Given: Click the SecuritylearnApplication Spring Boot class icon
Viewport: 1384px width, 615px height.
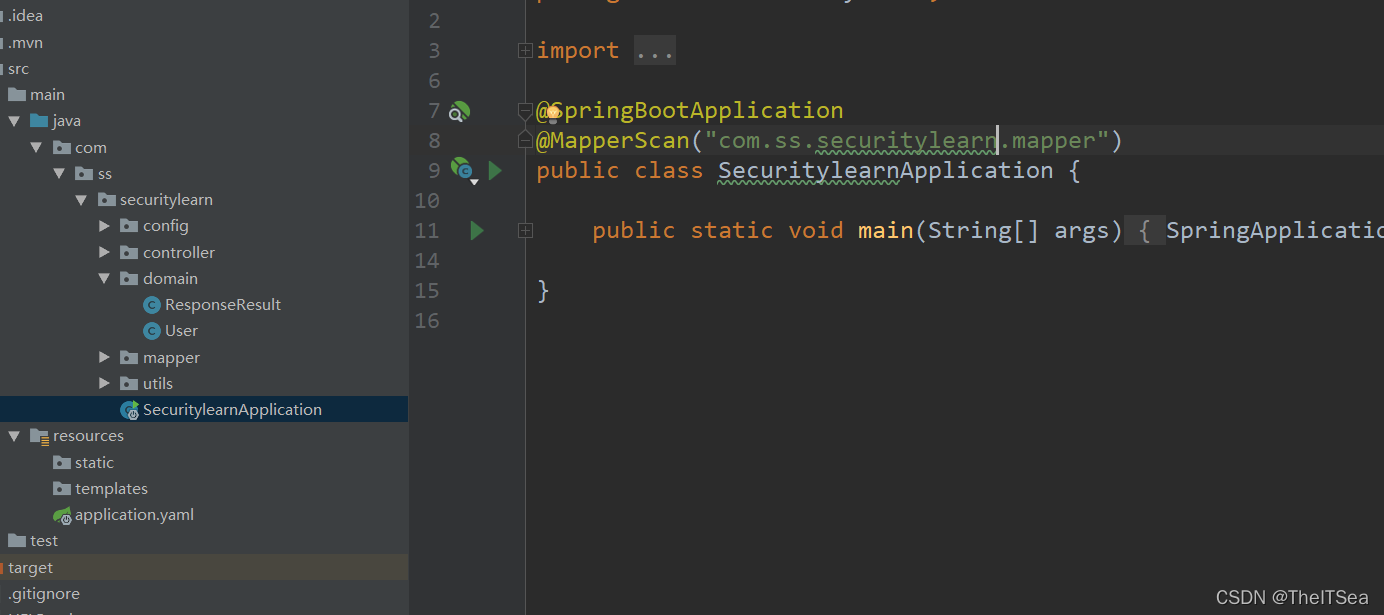Looking at the screenshot, I should click(x=130, y=410).
